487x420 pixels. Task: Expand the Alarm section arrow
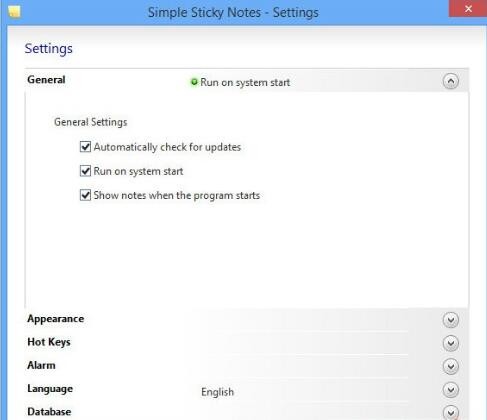tap(451, 367)
